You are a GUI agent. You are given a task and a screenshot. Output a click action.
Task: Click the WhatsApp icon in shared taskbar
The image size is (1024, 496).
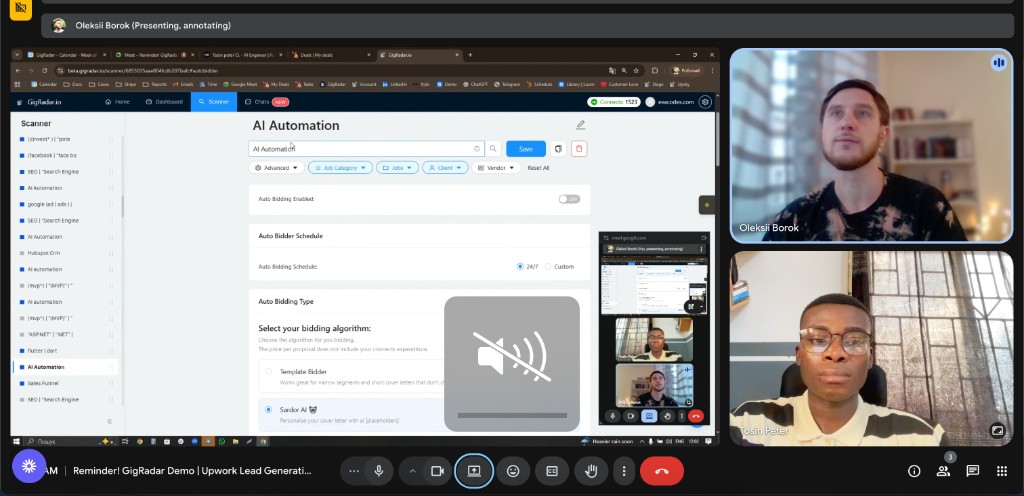222,441
